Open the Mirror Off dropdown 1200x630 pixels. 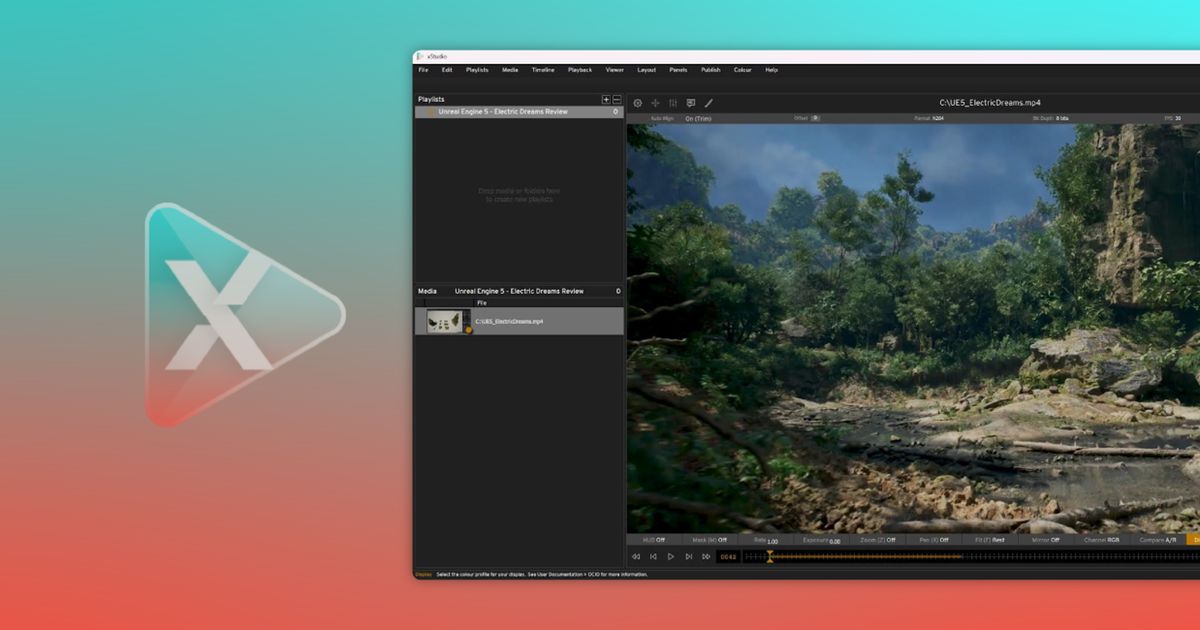(x=1045, y=540)
